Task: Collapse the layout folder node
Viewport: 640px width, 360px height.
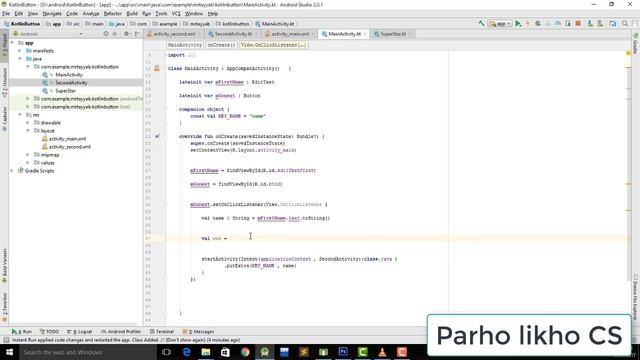Action: (x=28, y=131)
